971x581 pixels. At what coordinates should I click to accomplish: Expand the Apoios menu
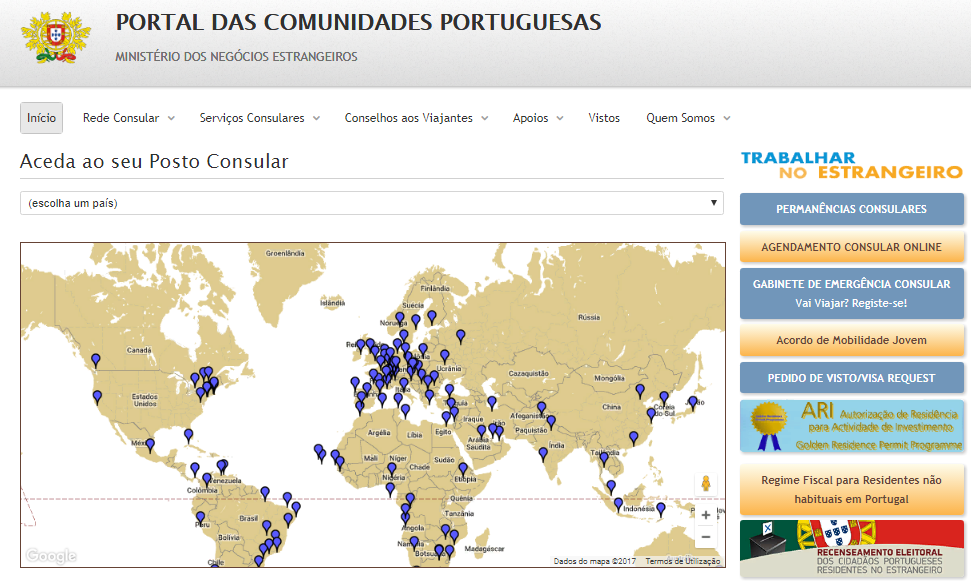coord(538,118)
